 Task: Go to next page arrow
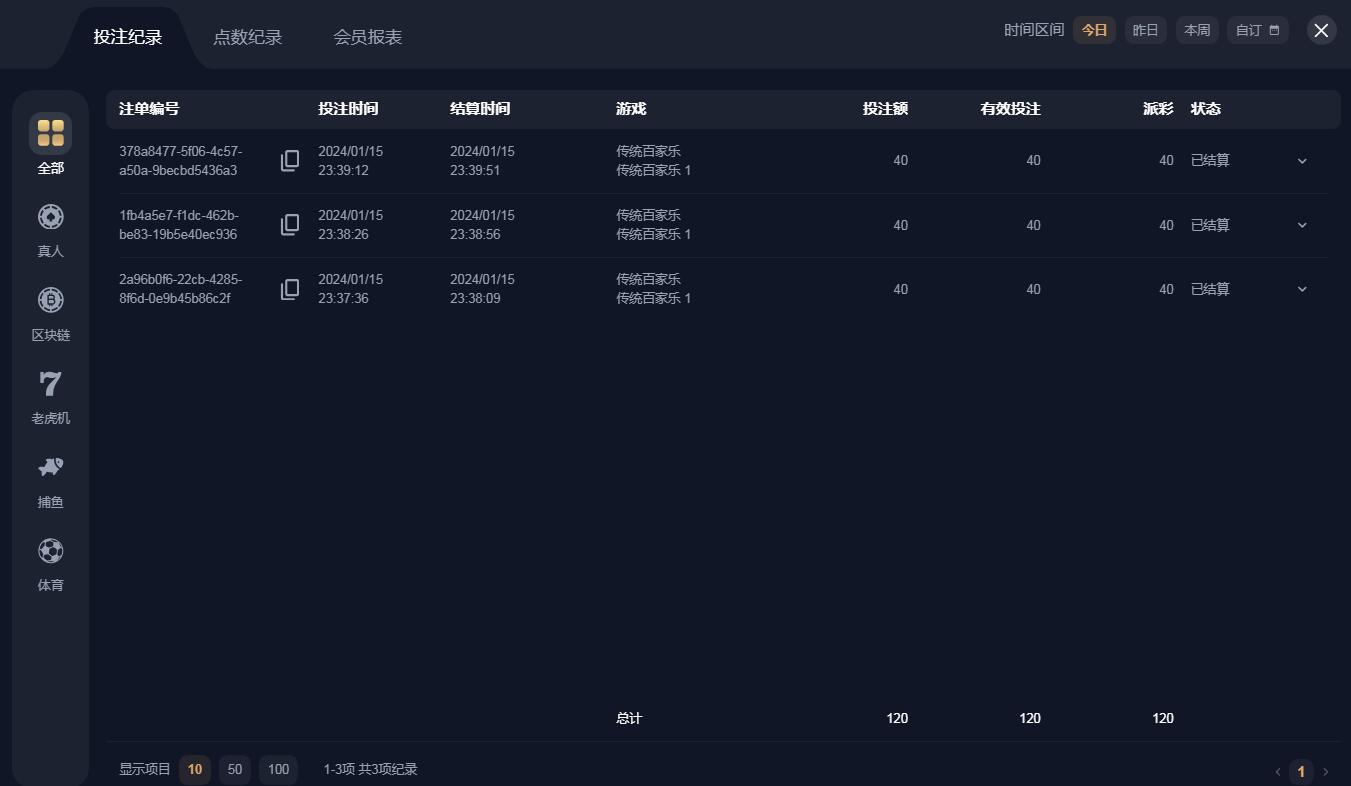[1326, 771]
